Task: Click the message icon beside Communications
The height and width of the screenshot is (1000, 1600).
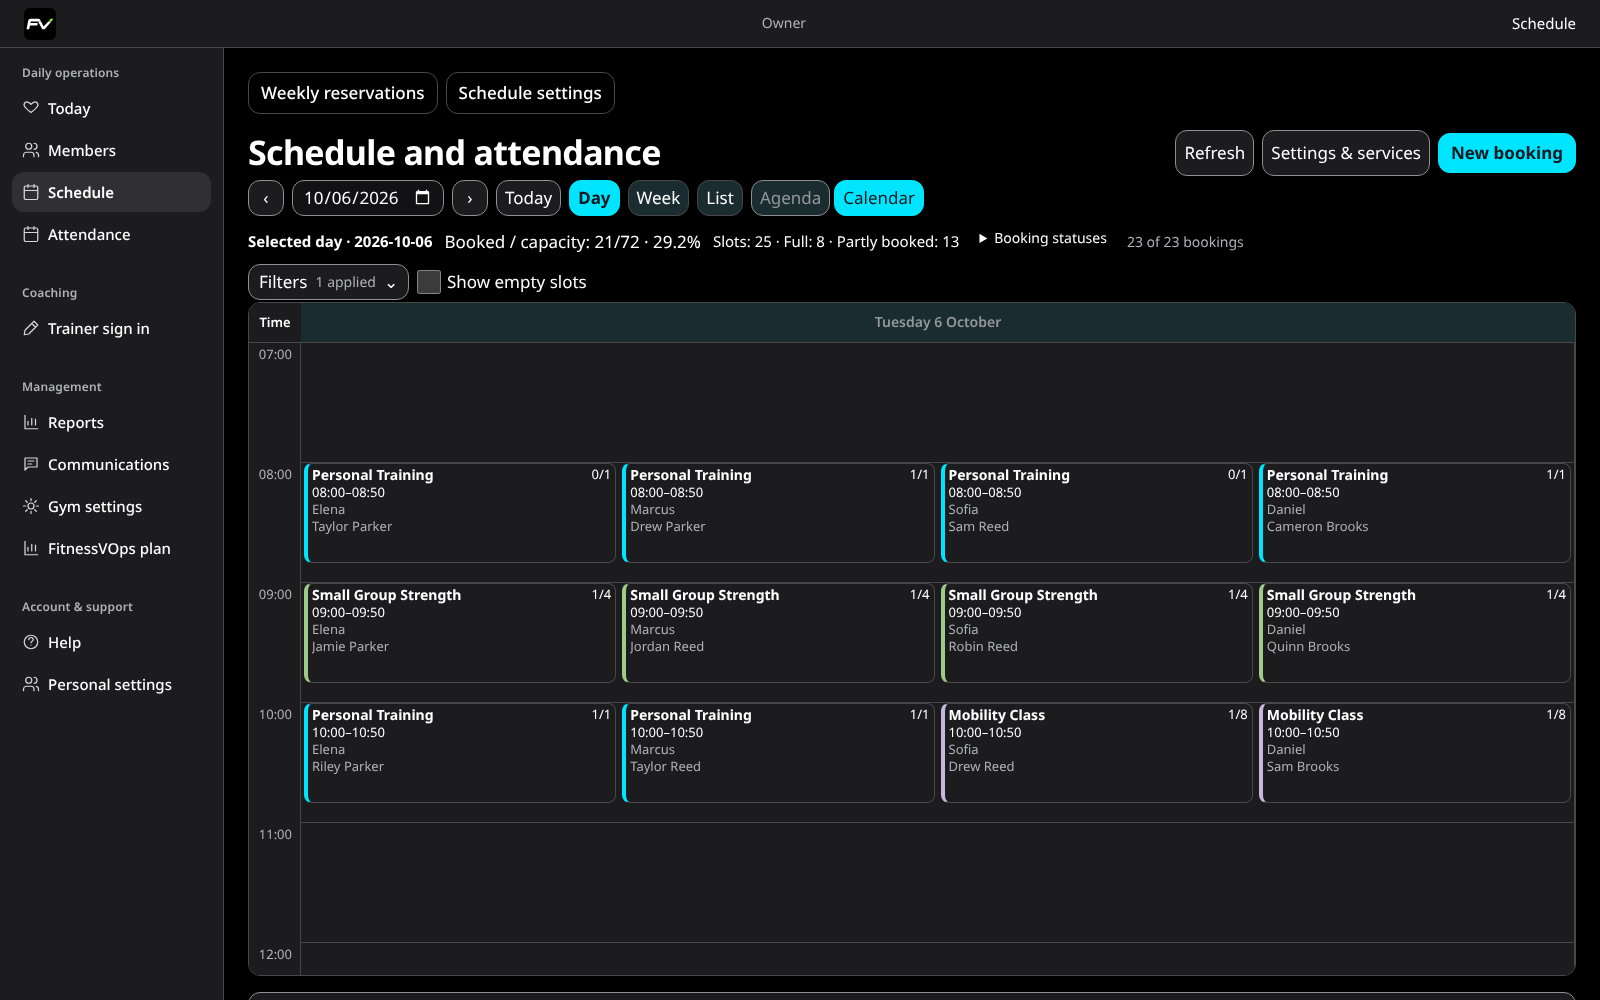Action: 31,464
